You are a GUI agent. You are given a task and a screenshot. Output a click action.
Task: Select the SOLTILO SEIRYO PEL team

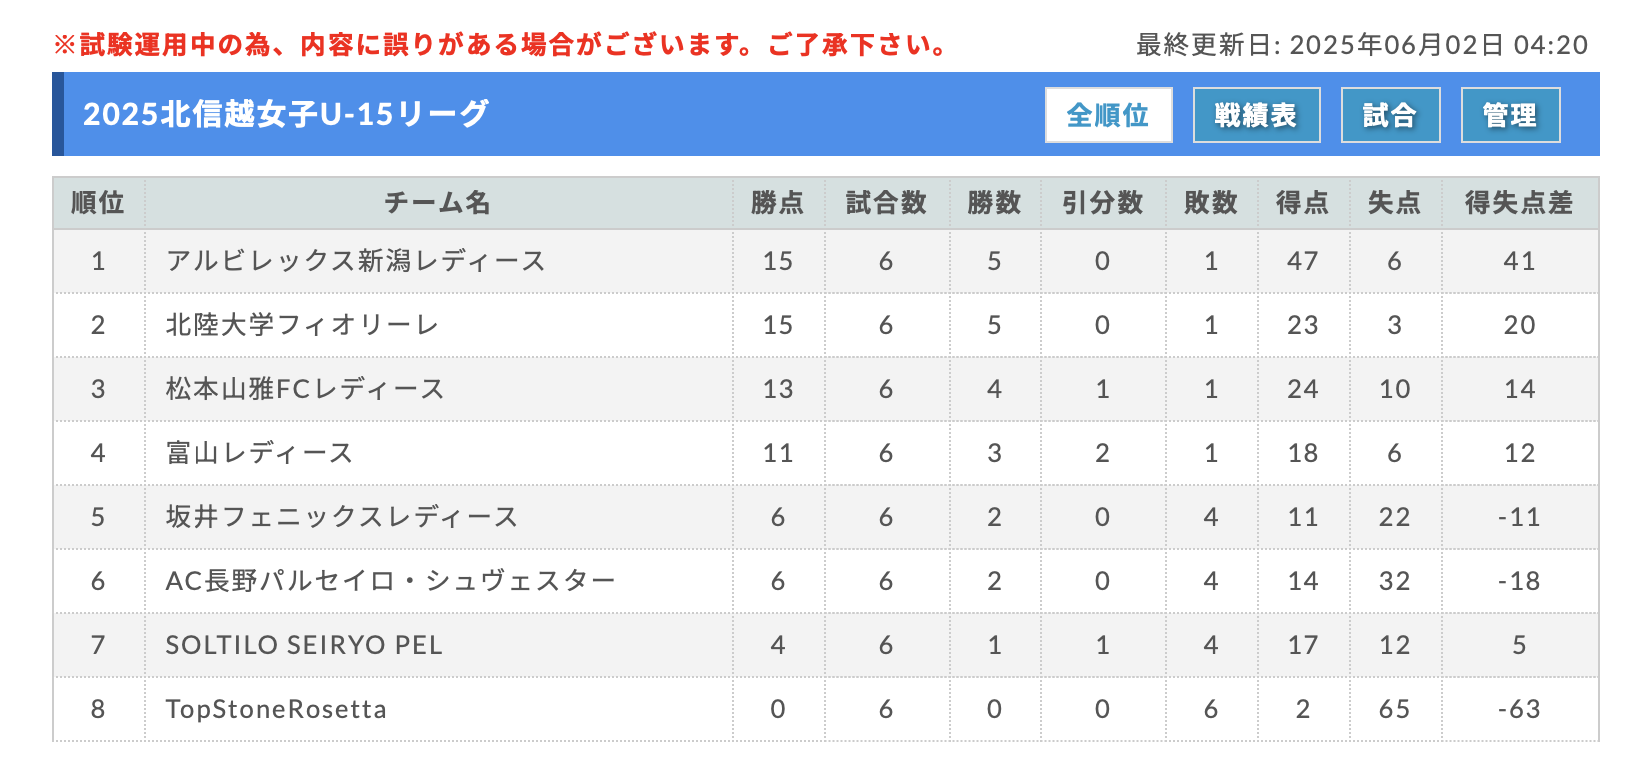click(x=304, y=645)
